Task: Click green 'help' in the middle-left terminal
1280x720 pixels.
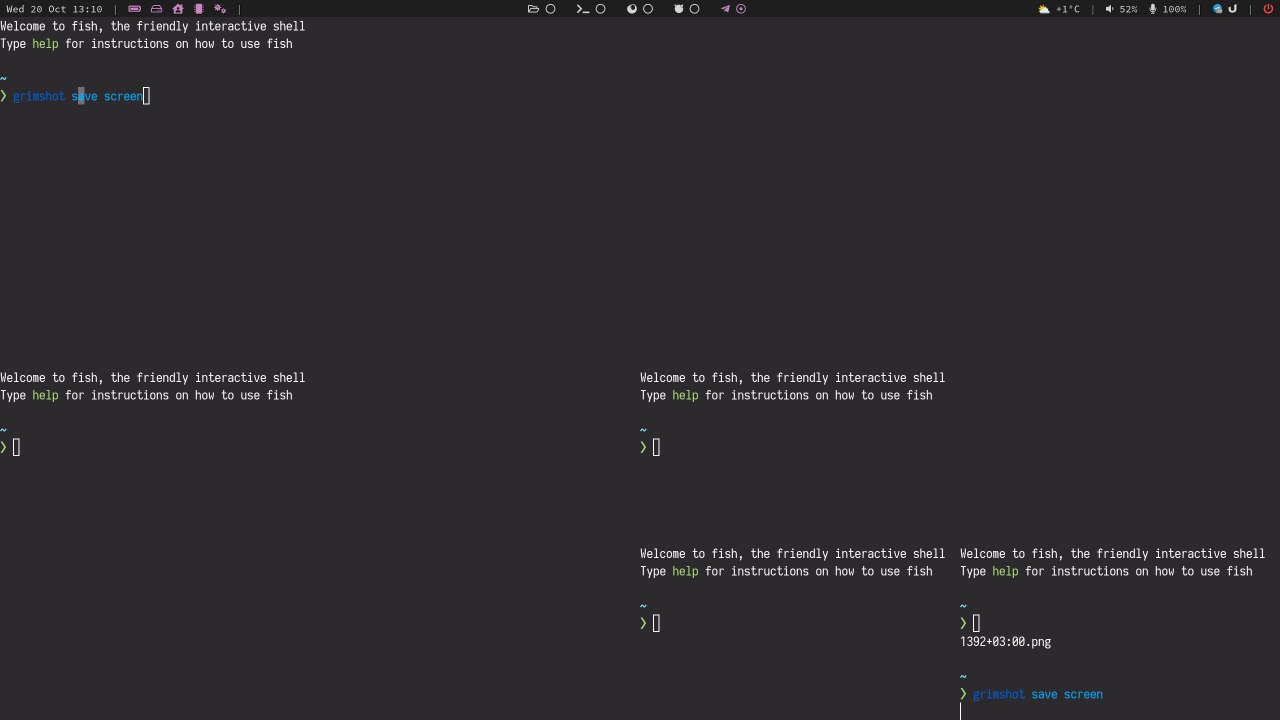Action: (x=45, y=395)
